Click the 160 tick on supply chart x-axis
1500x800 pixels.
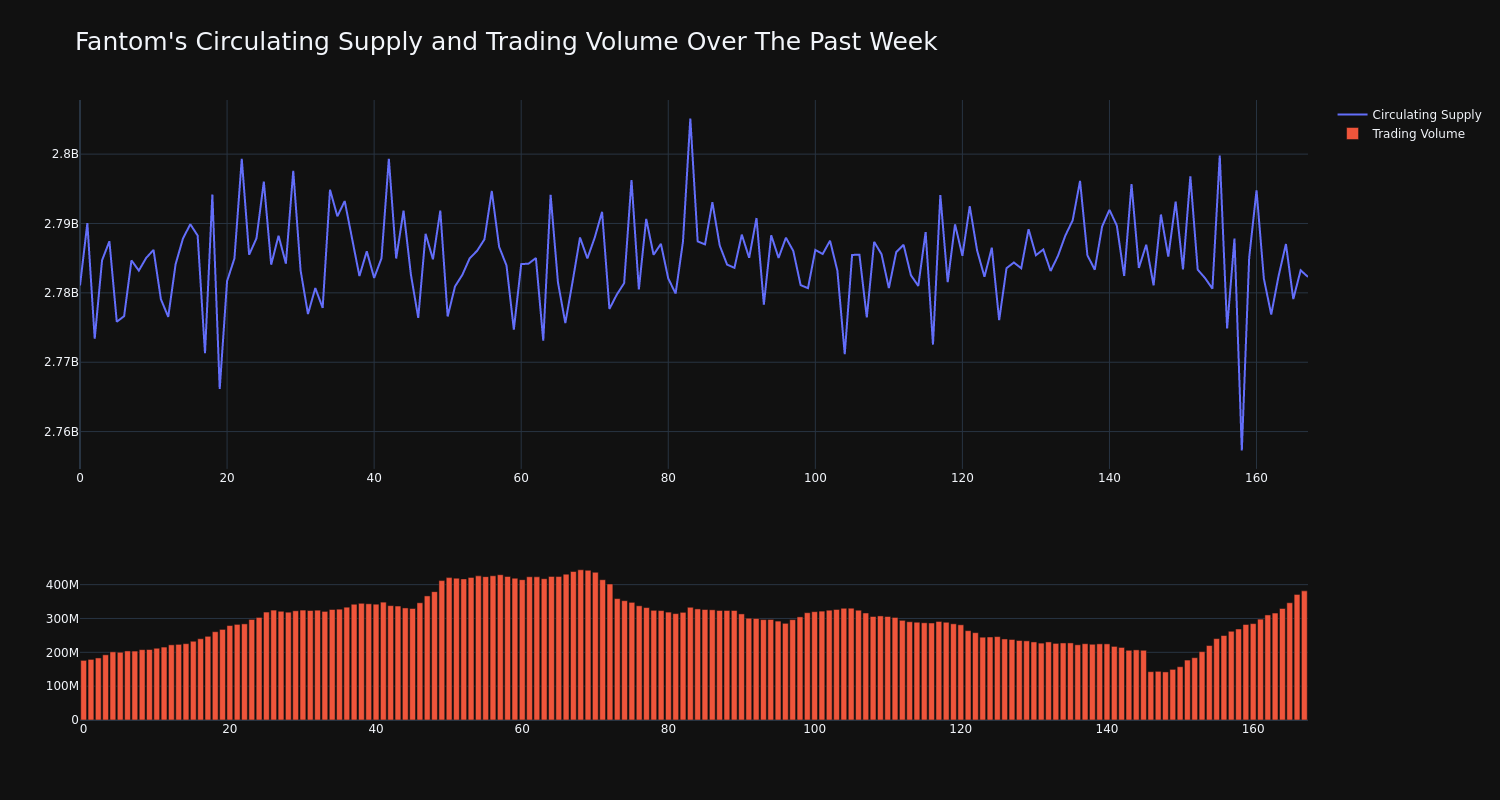(x=1256, y=478)
